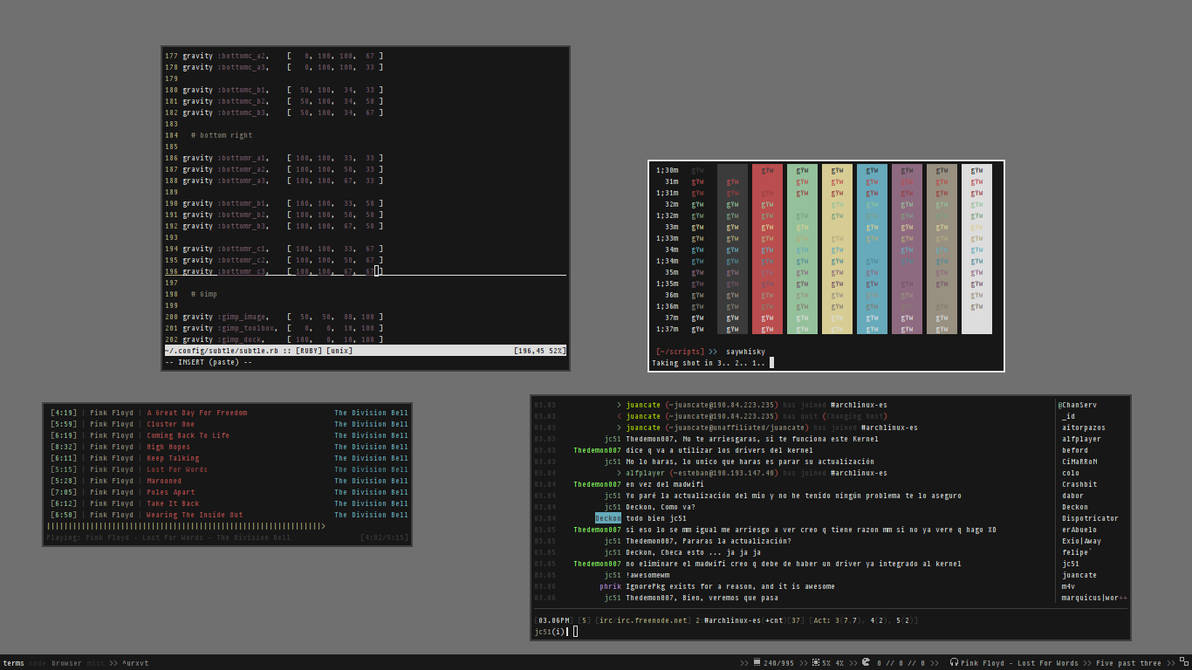Click 'erAbuelo' in the IRC nick list
Screen dimensions: 1192x670
point(1079,530)
